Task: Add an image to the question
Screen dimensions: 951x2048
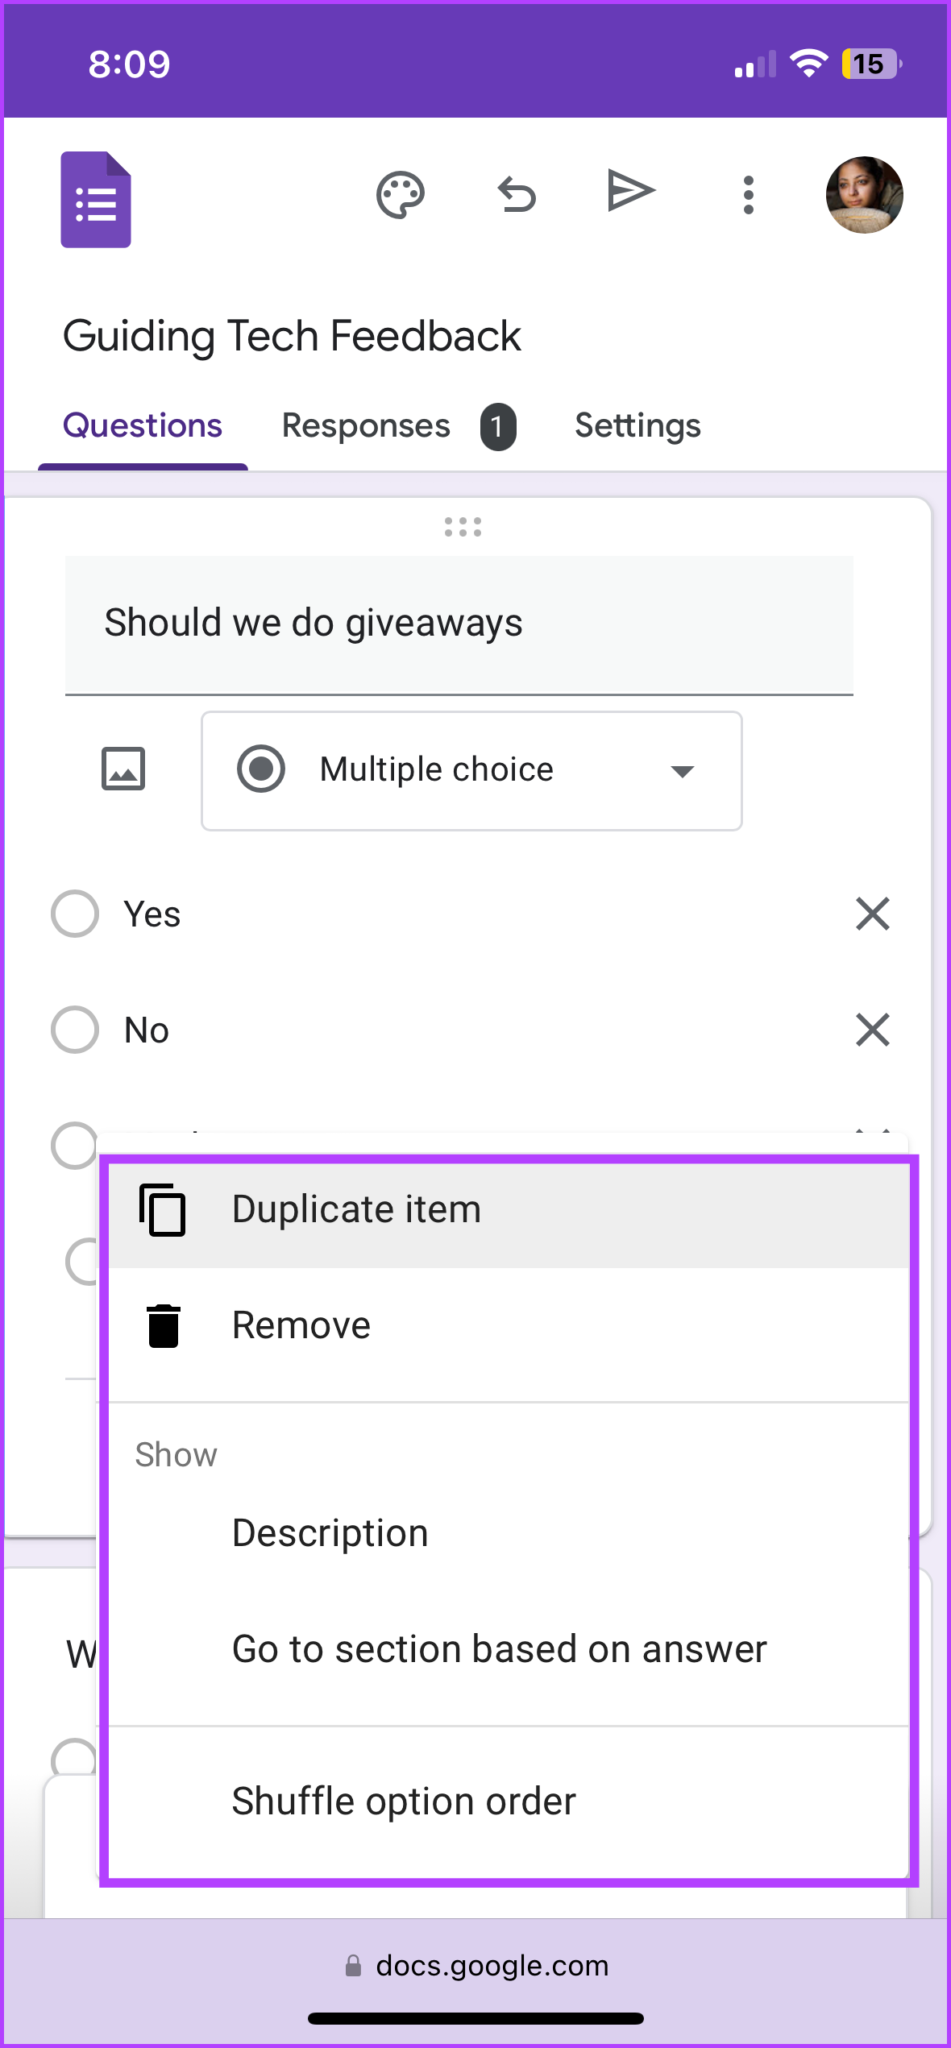Action: [x=122, y=768]
